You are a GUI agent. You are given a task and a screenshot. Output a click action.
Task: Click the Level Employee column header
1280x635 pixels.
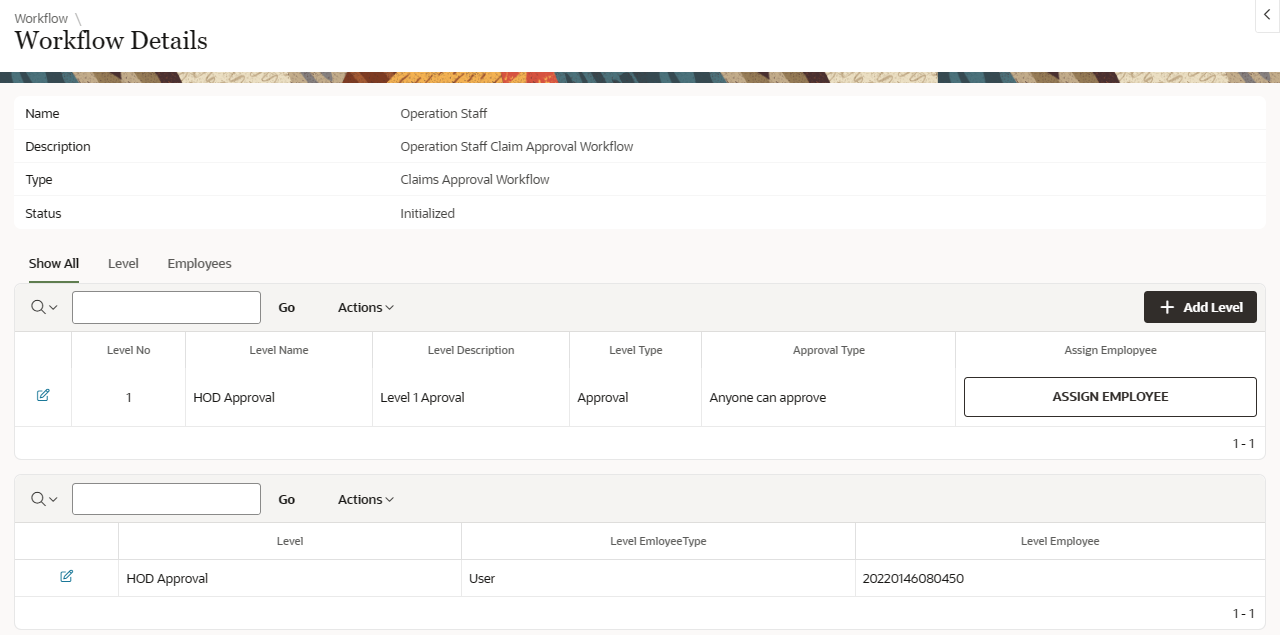(x=1059, y=541)
